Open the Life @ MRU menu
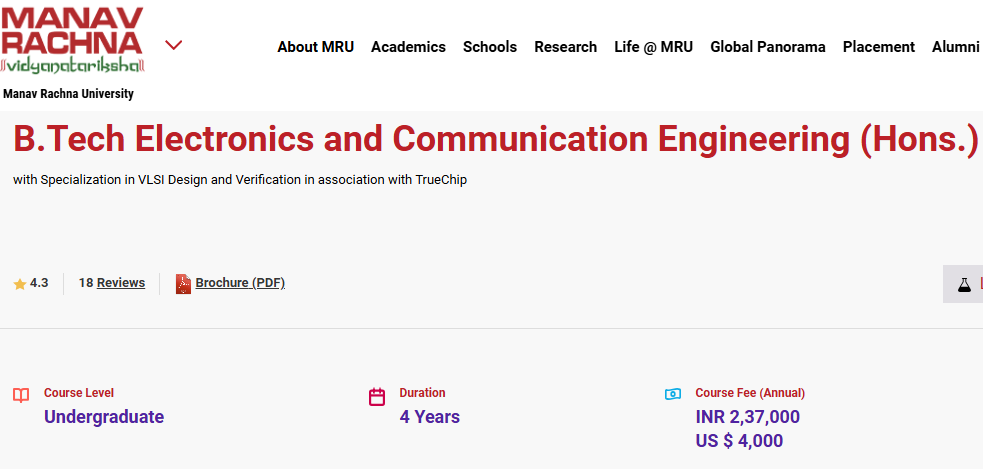 tap(653, 47)
